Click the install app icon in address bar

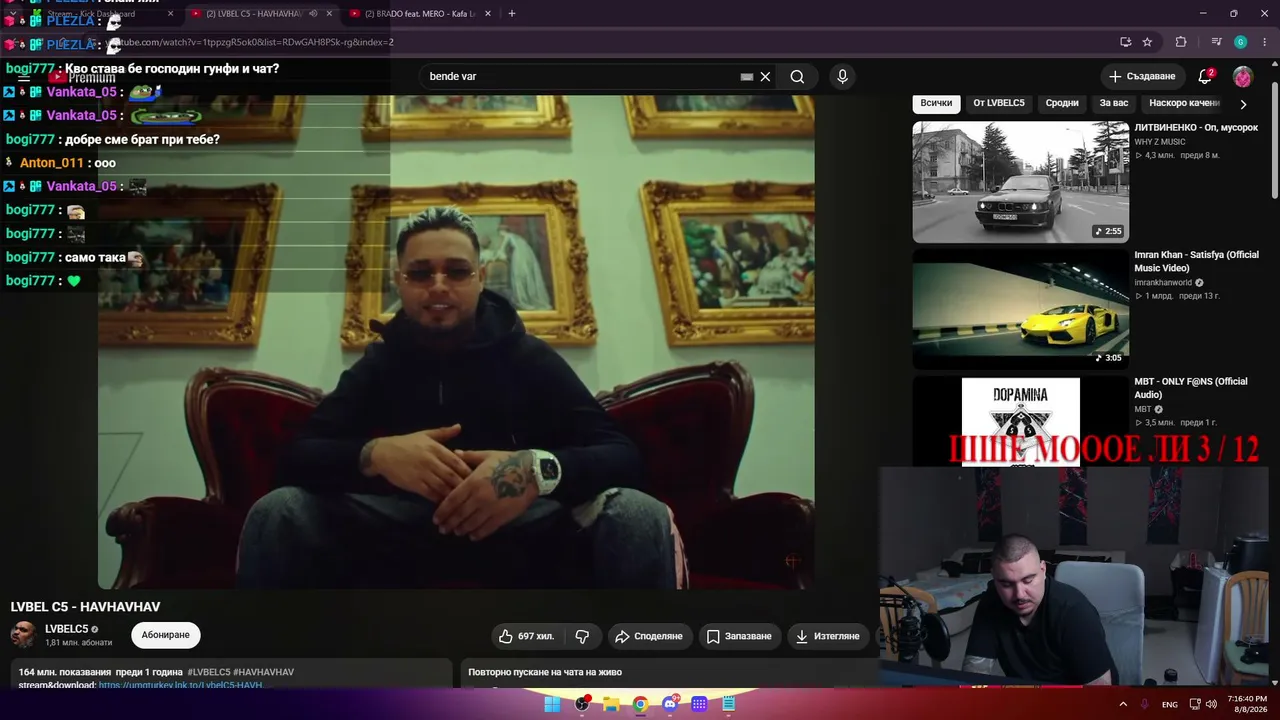tap(1125, 42)
